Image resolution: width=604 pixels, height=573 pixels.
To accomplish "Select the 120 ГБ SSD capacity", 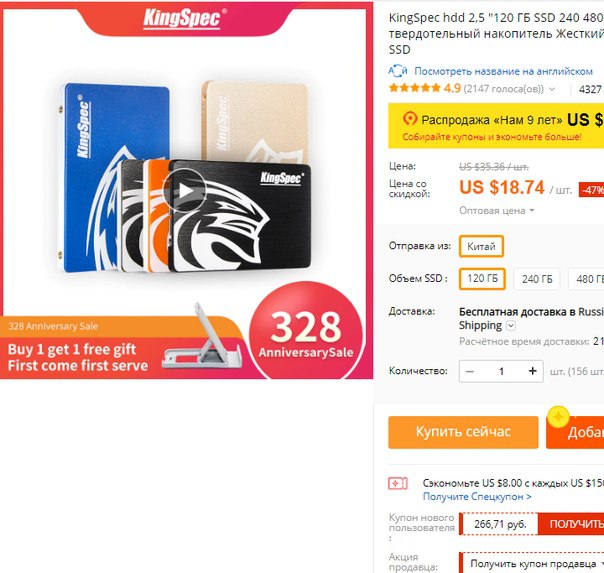I will [x=482, y=278].
